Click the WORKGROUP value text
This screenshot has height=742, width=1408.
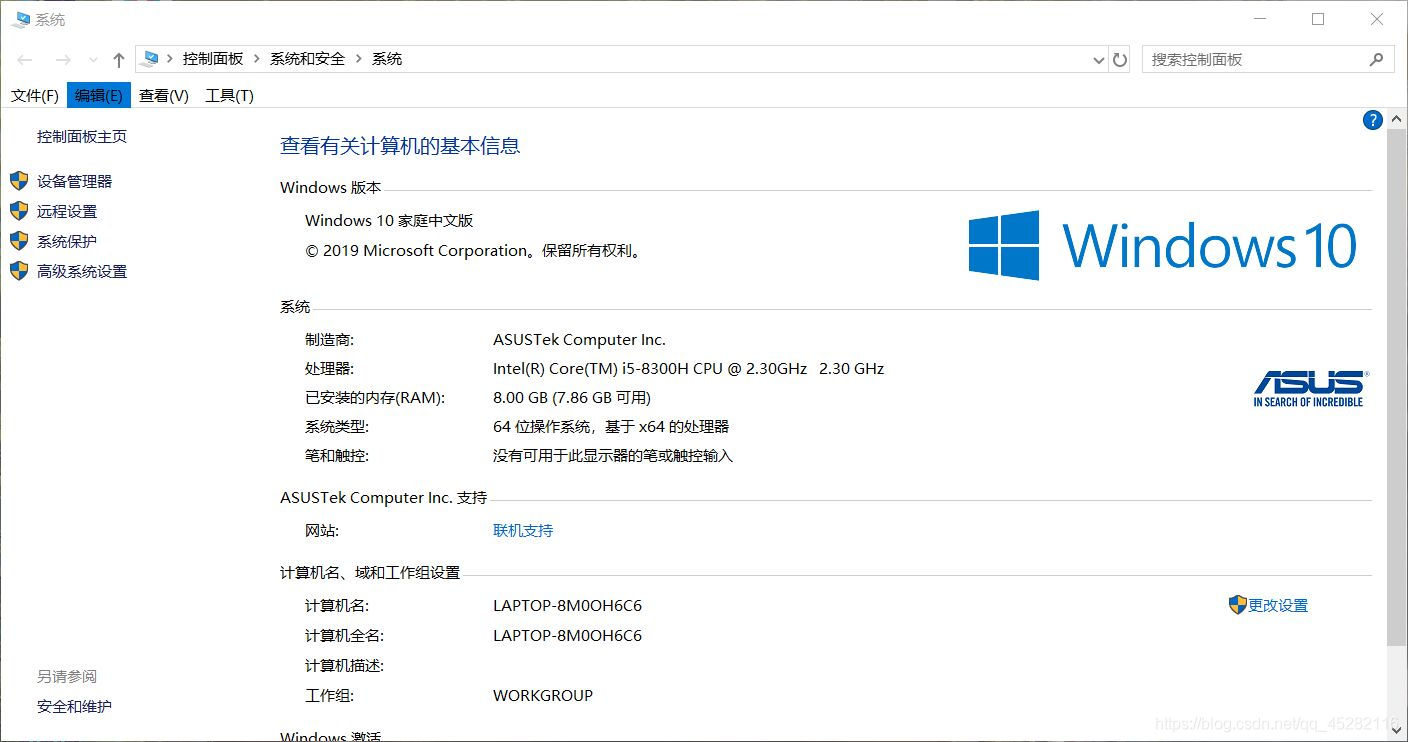543,695
